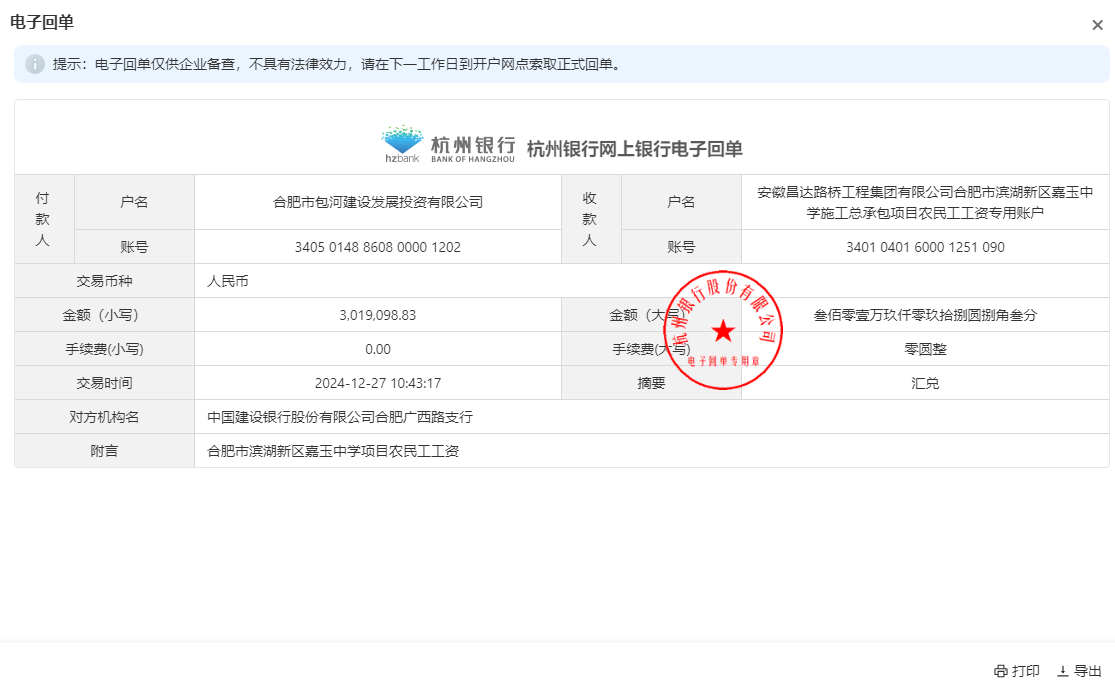The width and height of the screenshot is (1115, 680).
Task: Click the payee name starting 安徽昌达路桥工程集团
Action: coord(925,202)
